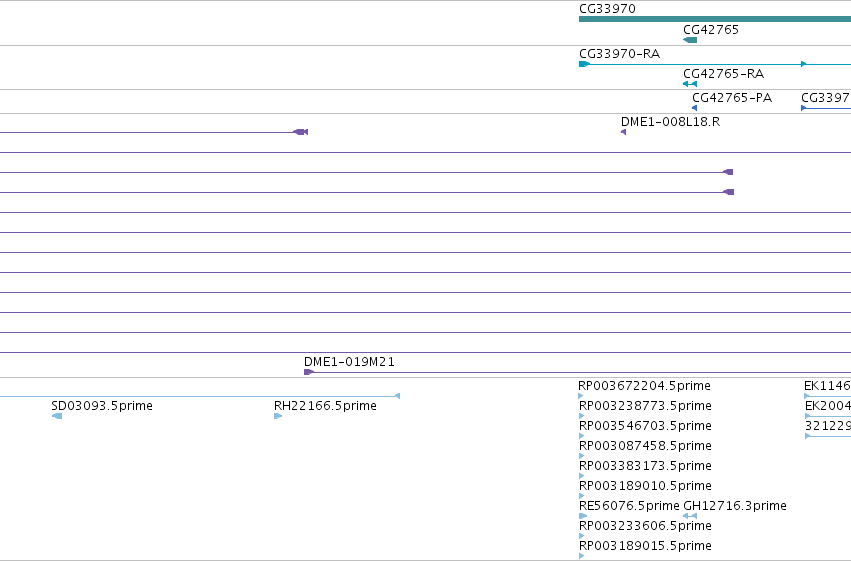The width and height of the screenshot is (851, 561).
Task: Click the RH22166.5prime label
Action: 325,406
